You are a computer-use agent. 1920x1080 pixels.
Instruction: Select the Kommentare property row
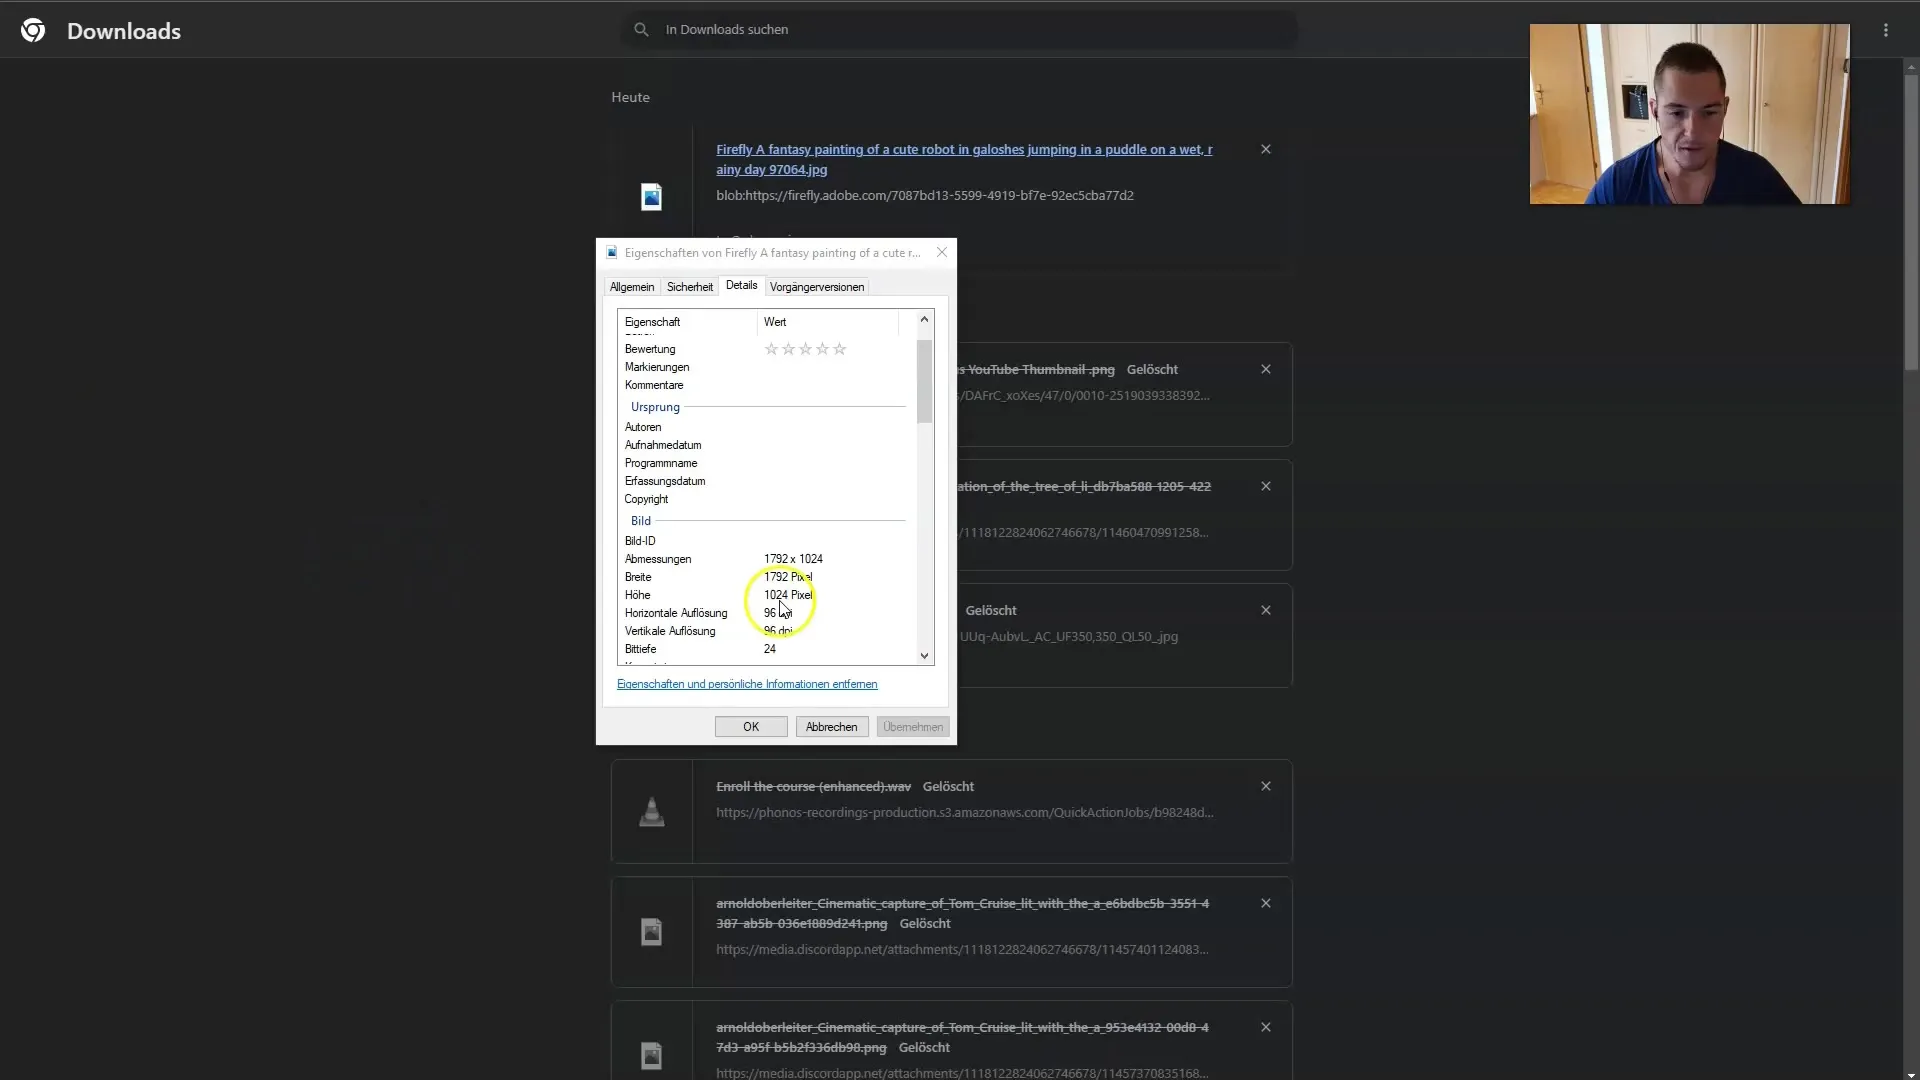click(x=766, y=385)
